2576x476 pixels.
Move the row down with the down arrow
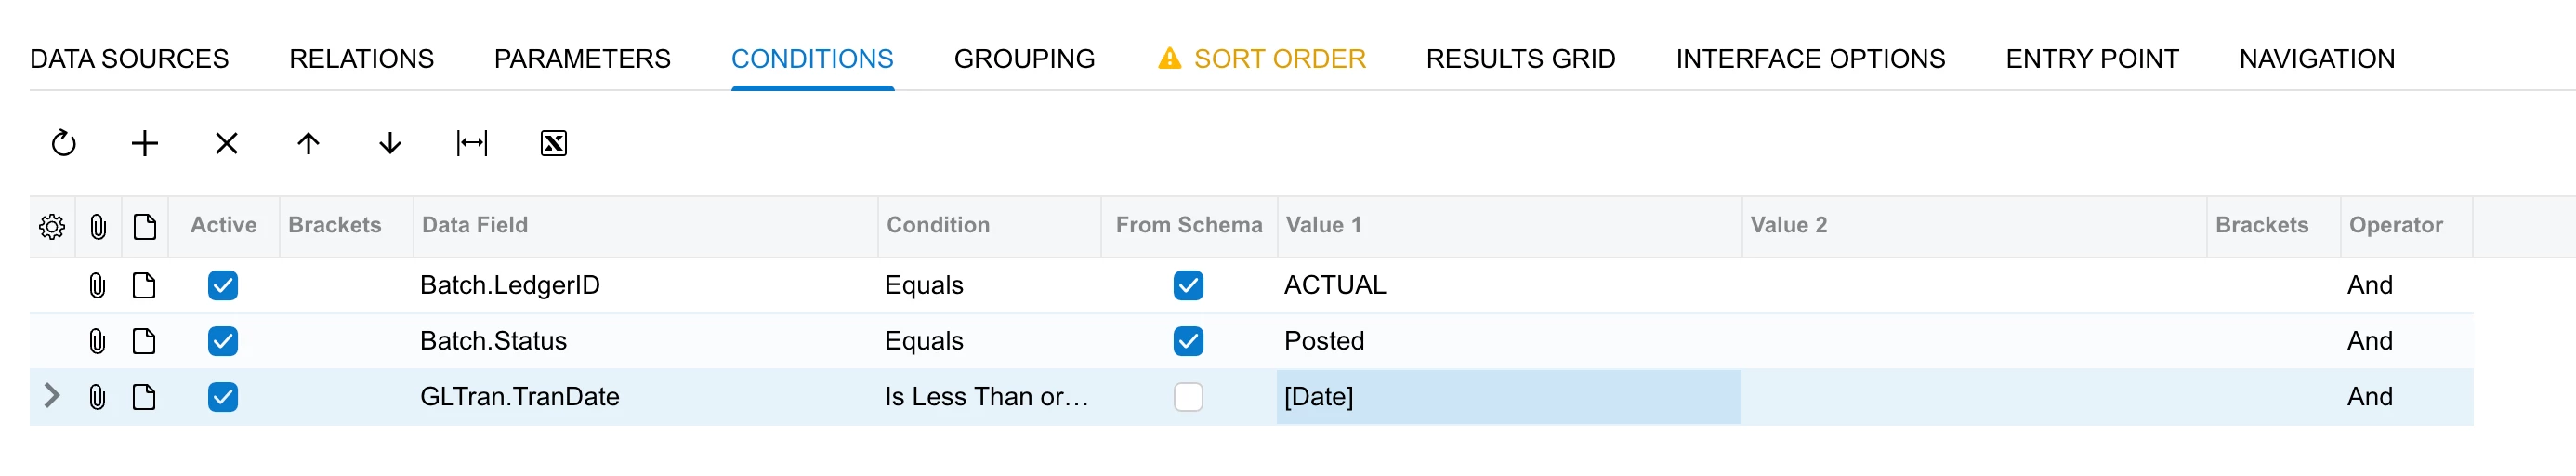pyautogui.click(x=390, y=143)
